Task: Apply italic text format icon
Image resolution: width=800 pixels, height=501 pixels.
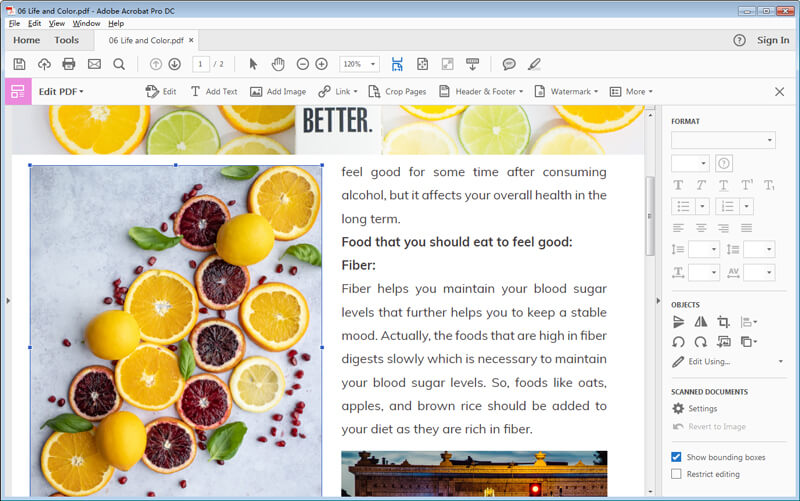Action: (701, 185)
